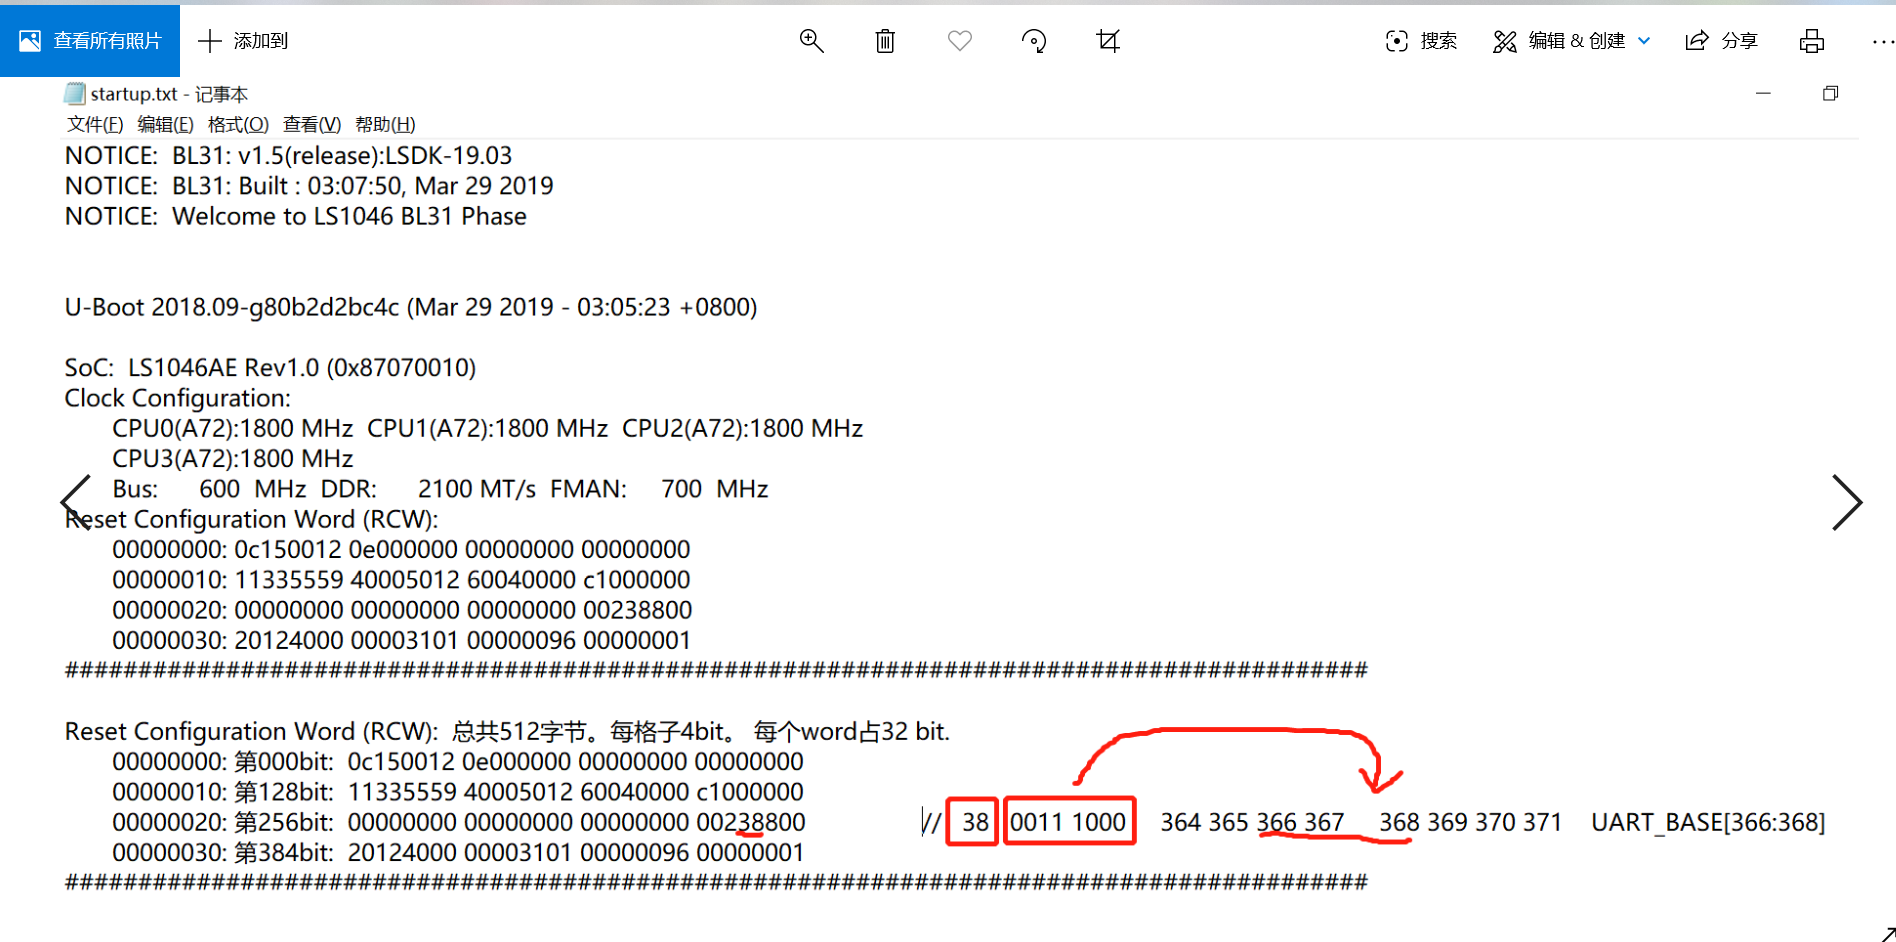The height and width of the screenshot is (942, 1896).
Task: Click the 编辑 & 创建 label
Action: coord(1575,41)
